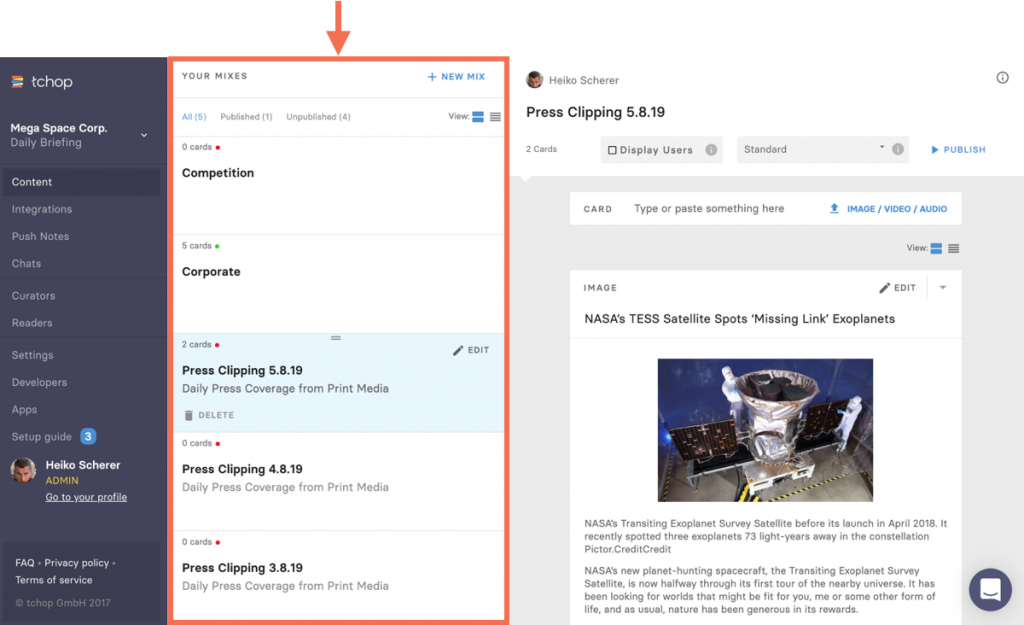Open the Privacy policy link
The width and height of the screenshot is (1024, 625).
point(76,563)
